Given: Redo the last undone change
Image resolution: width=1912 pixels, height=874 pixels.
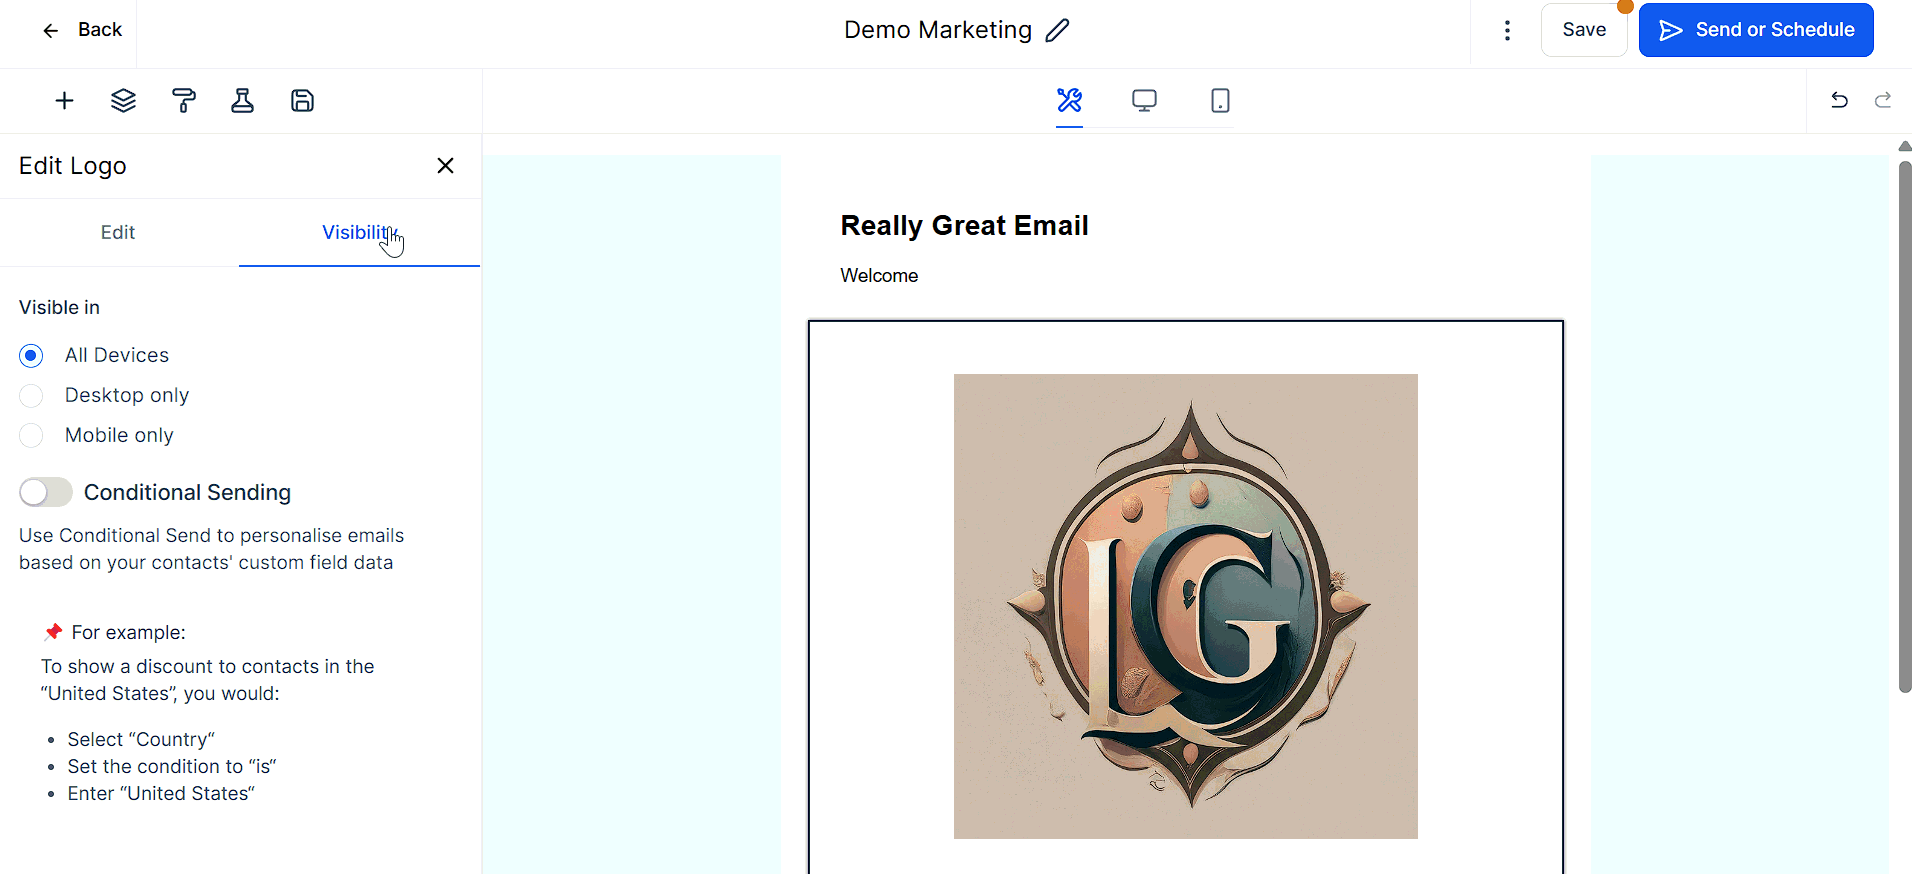Looking at the screenshot, I should 1882,100.
